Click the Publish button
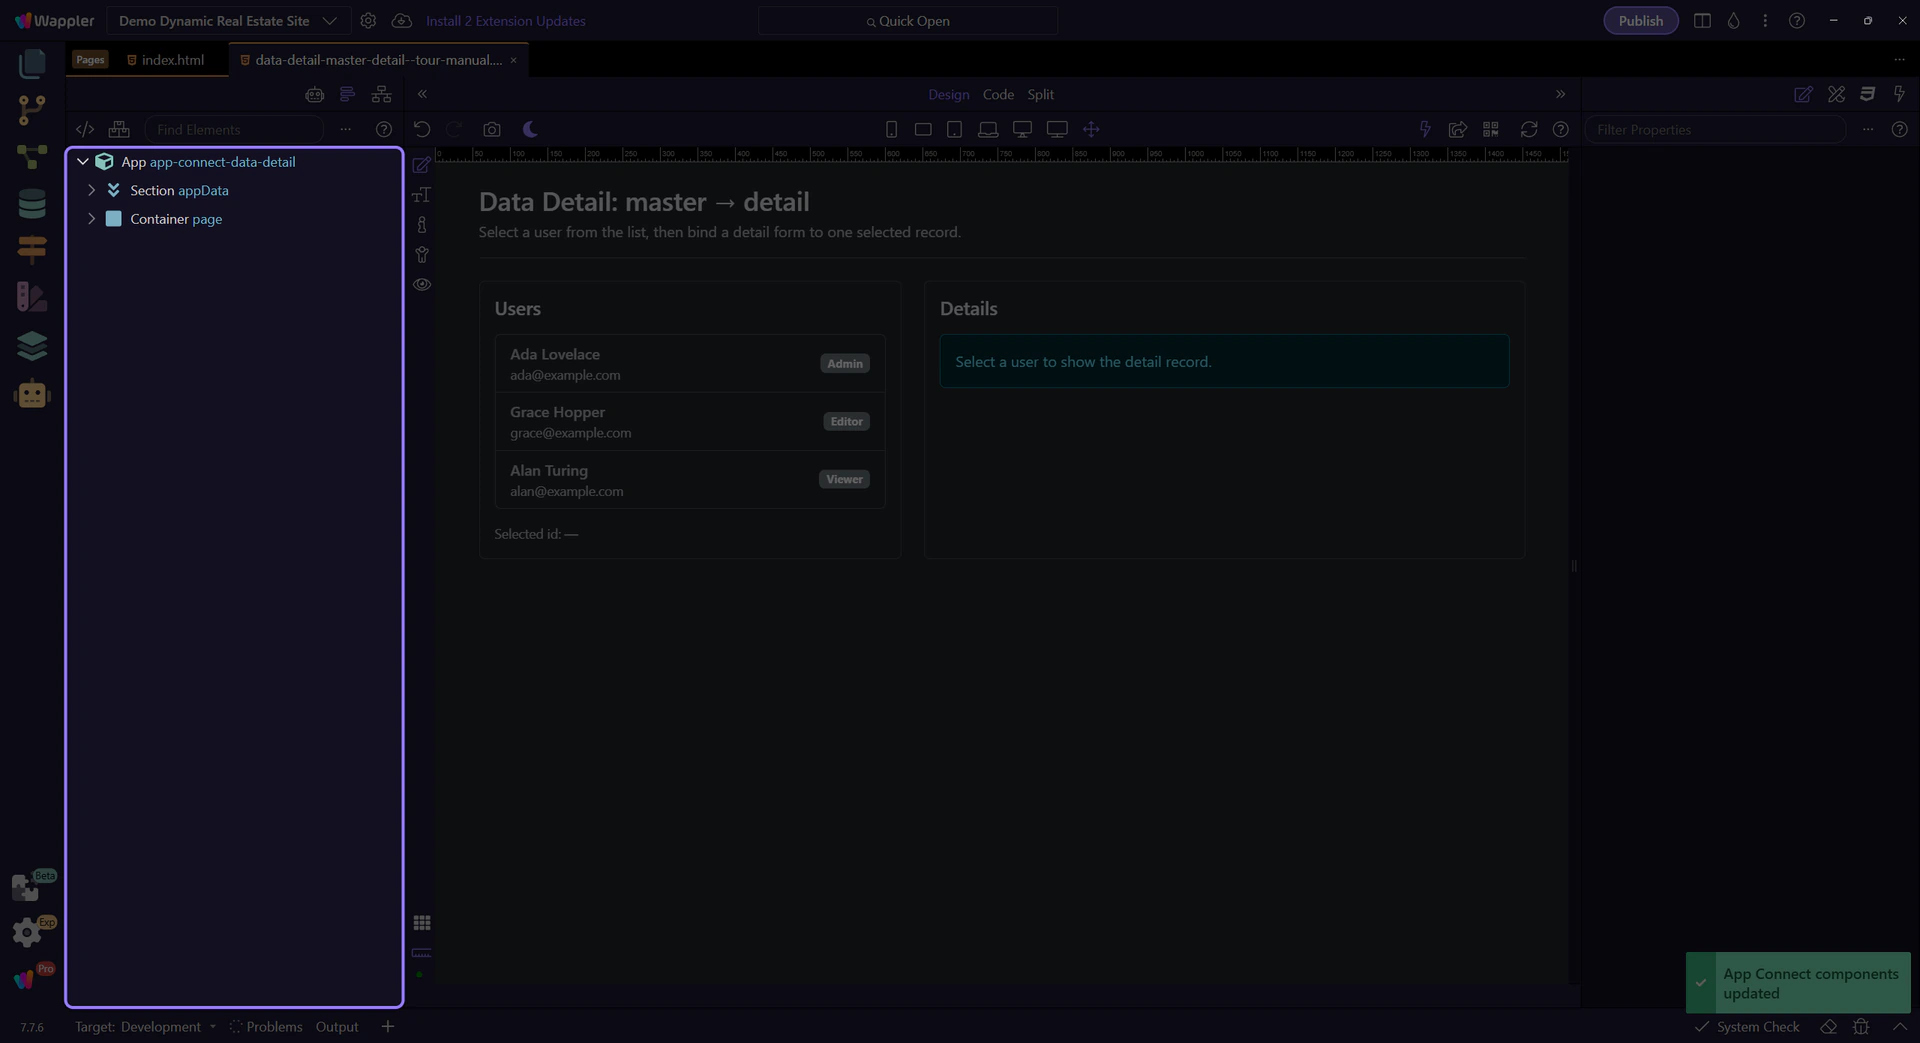Image resolution: width=1920 pixels, height=1043 pixels. [1640, 21]
